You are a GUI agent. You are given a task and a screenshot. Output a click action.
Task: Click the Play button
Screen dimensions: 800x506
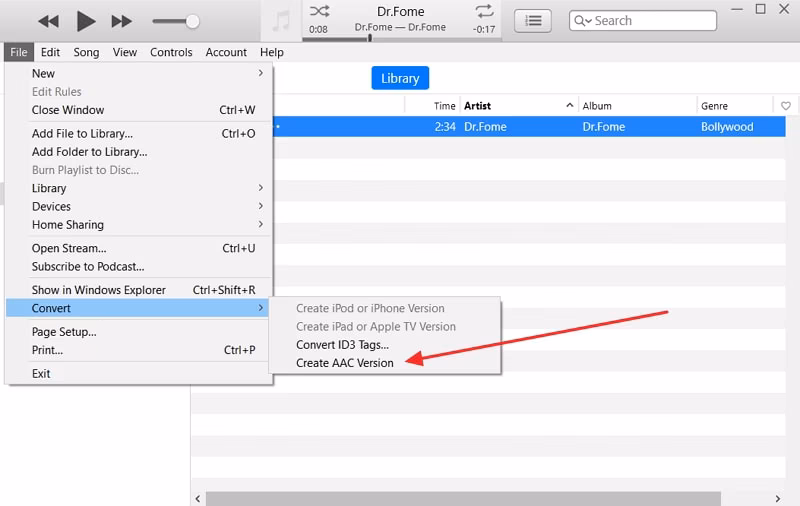86,21
